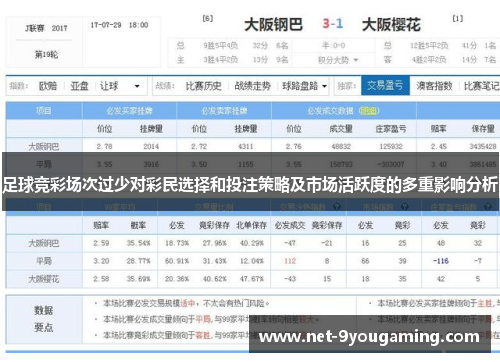The width and height of the screenshot is (500, 362).
Task: Click 大阪钢巴 row label in lower table
Action: click(x=44, y=243)
